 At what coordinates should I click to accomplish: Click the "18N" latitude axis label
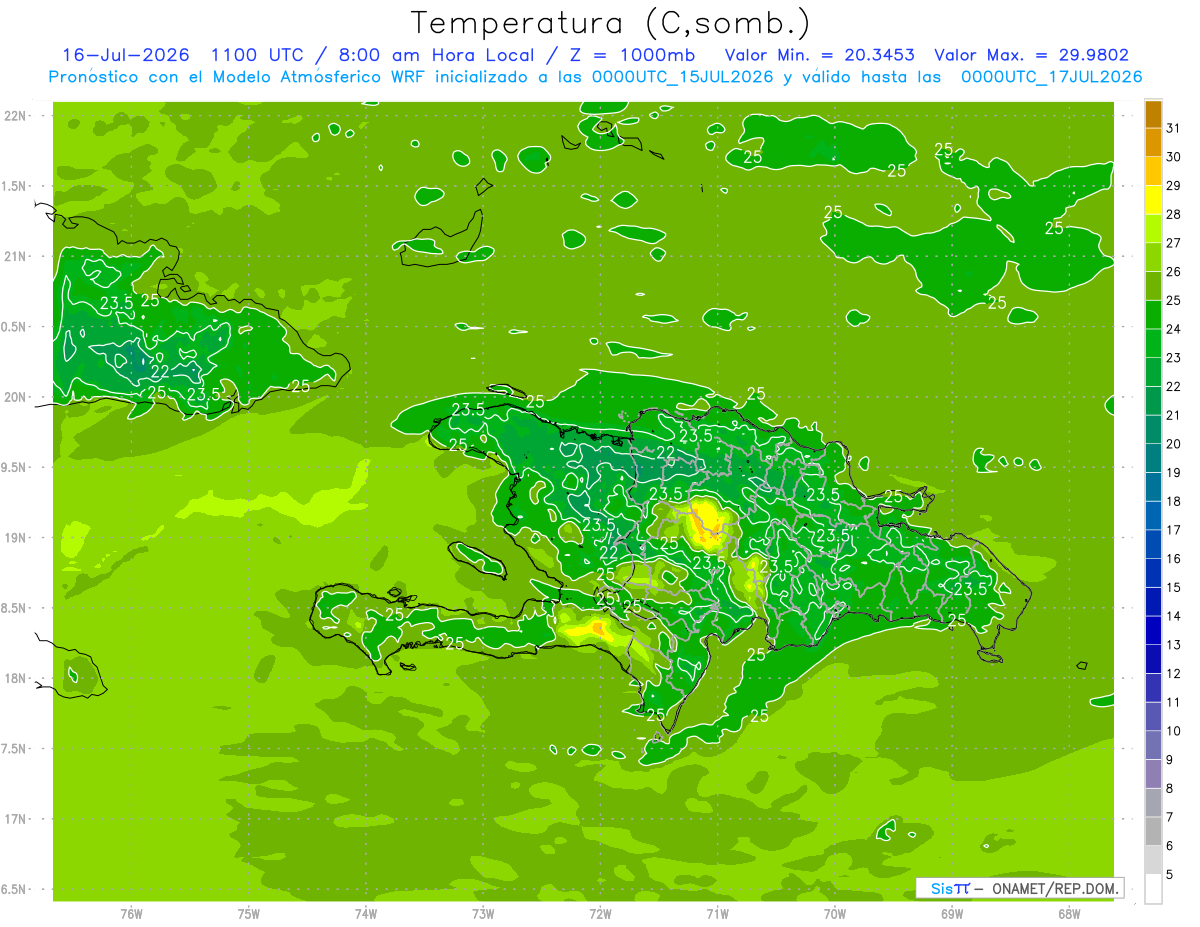16,678
